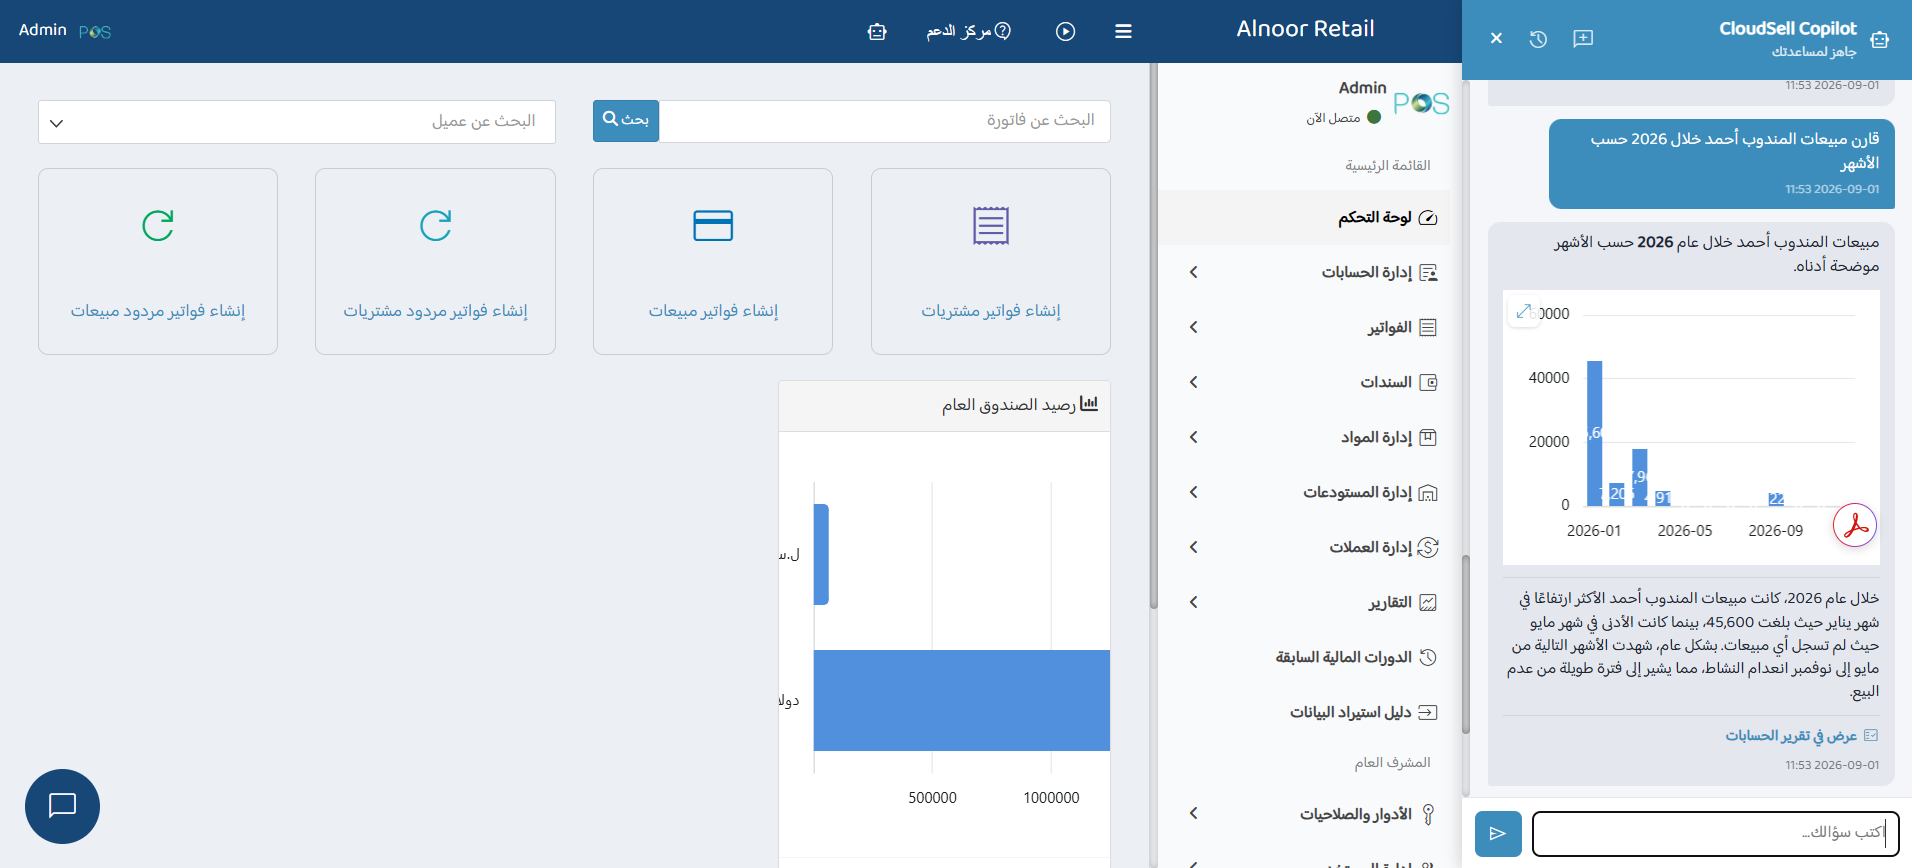Open the floating chat bubble button

pyautogui.click(x=62, y=806)
